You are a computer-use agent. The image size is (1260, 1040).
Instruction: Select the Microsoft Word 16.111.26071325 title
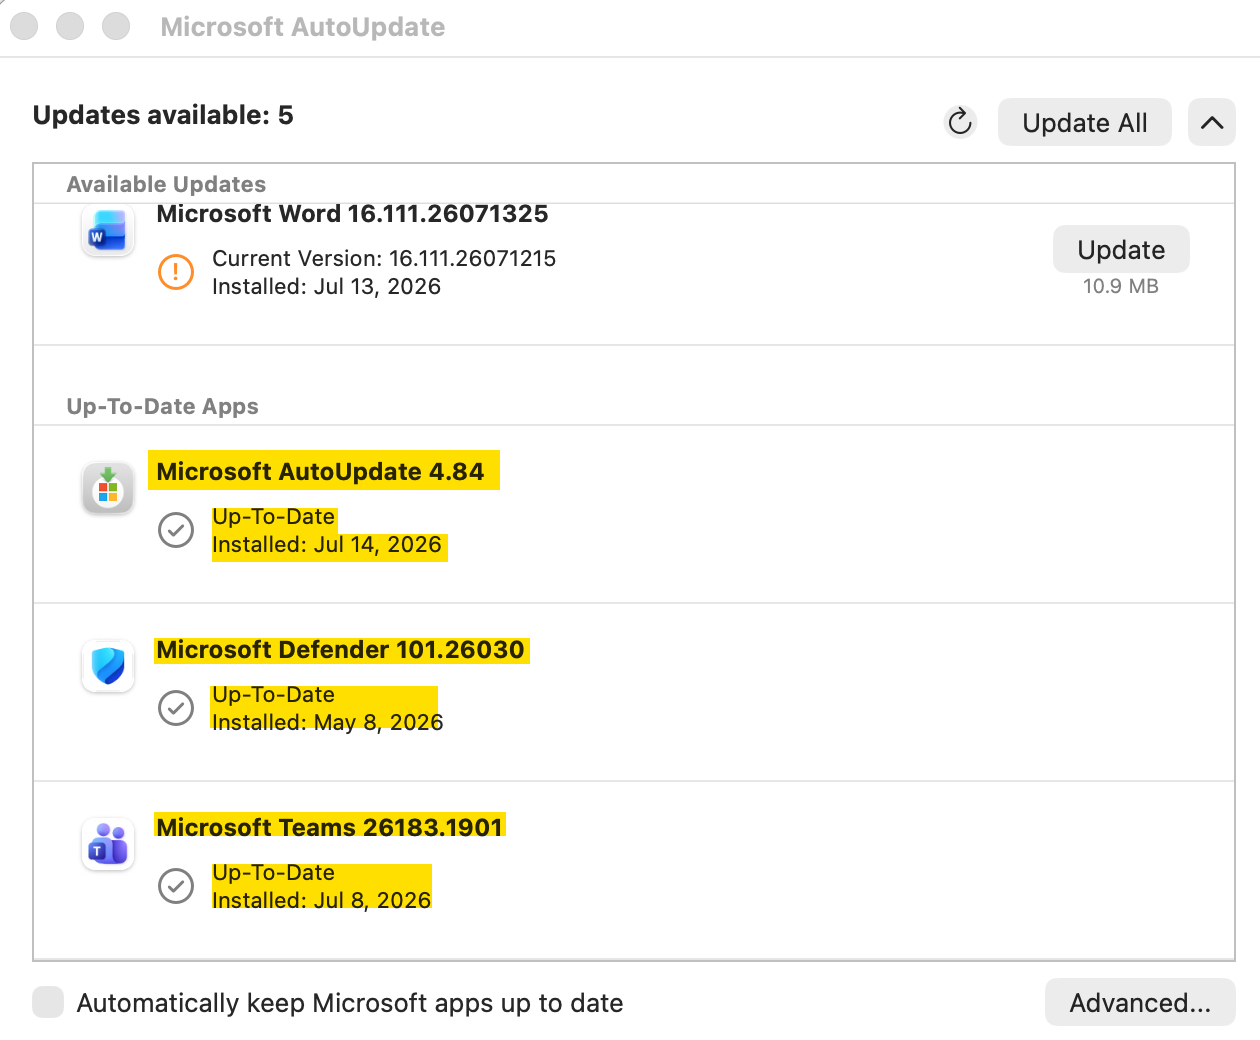coord(353,214)
